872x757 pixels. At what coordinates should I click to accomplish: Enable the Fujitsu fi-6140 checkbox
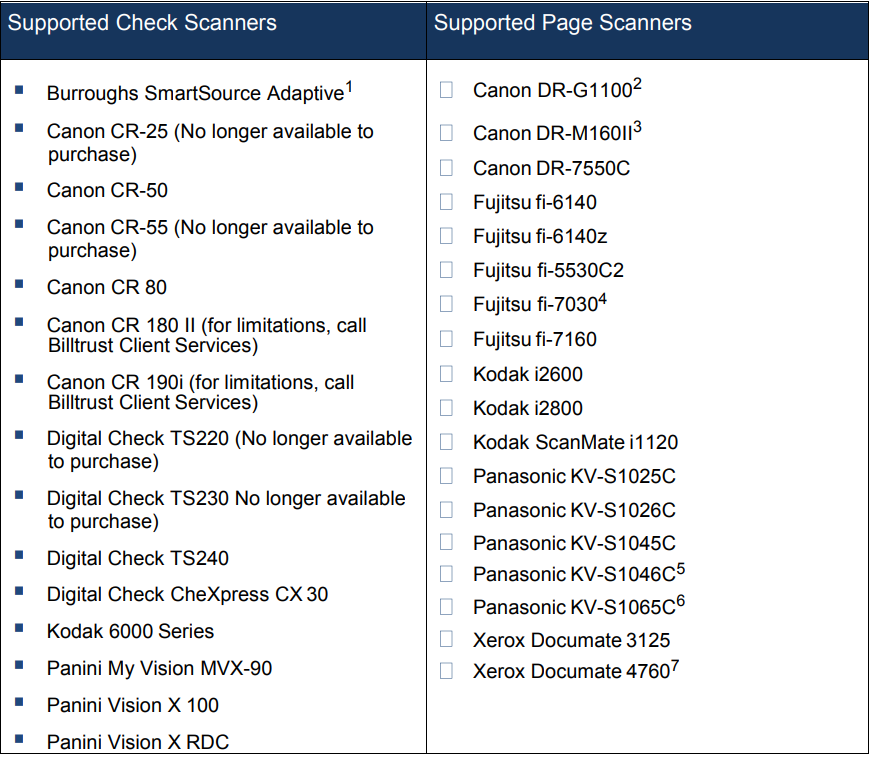point(447,202)
